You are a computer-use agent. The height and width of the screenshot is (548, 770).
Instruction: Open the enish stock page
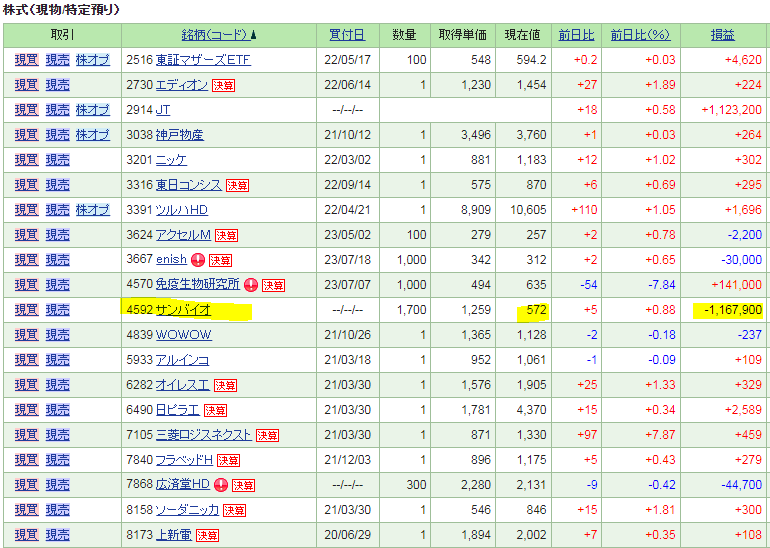pyautogui.click(x=171, y=259)
